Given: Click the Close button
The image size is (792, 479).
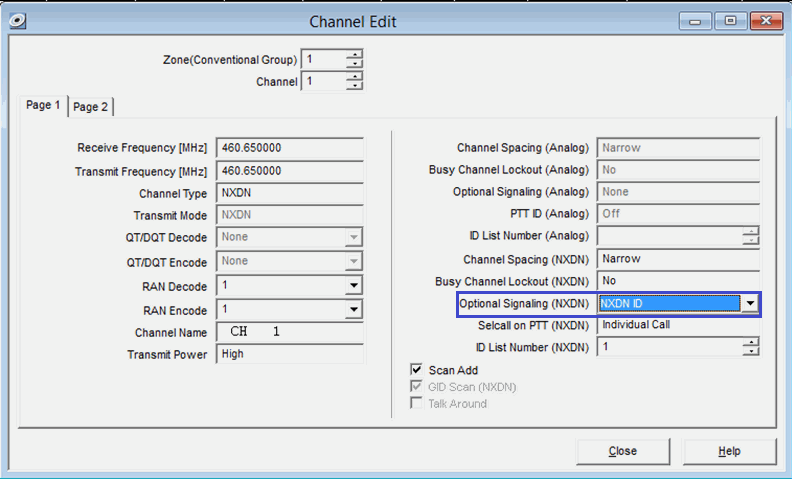Looking at the screenshot, I should (x=623, y=451).
